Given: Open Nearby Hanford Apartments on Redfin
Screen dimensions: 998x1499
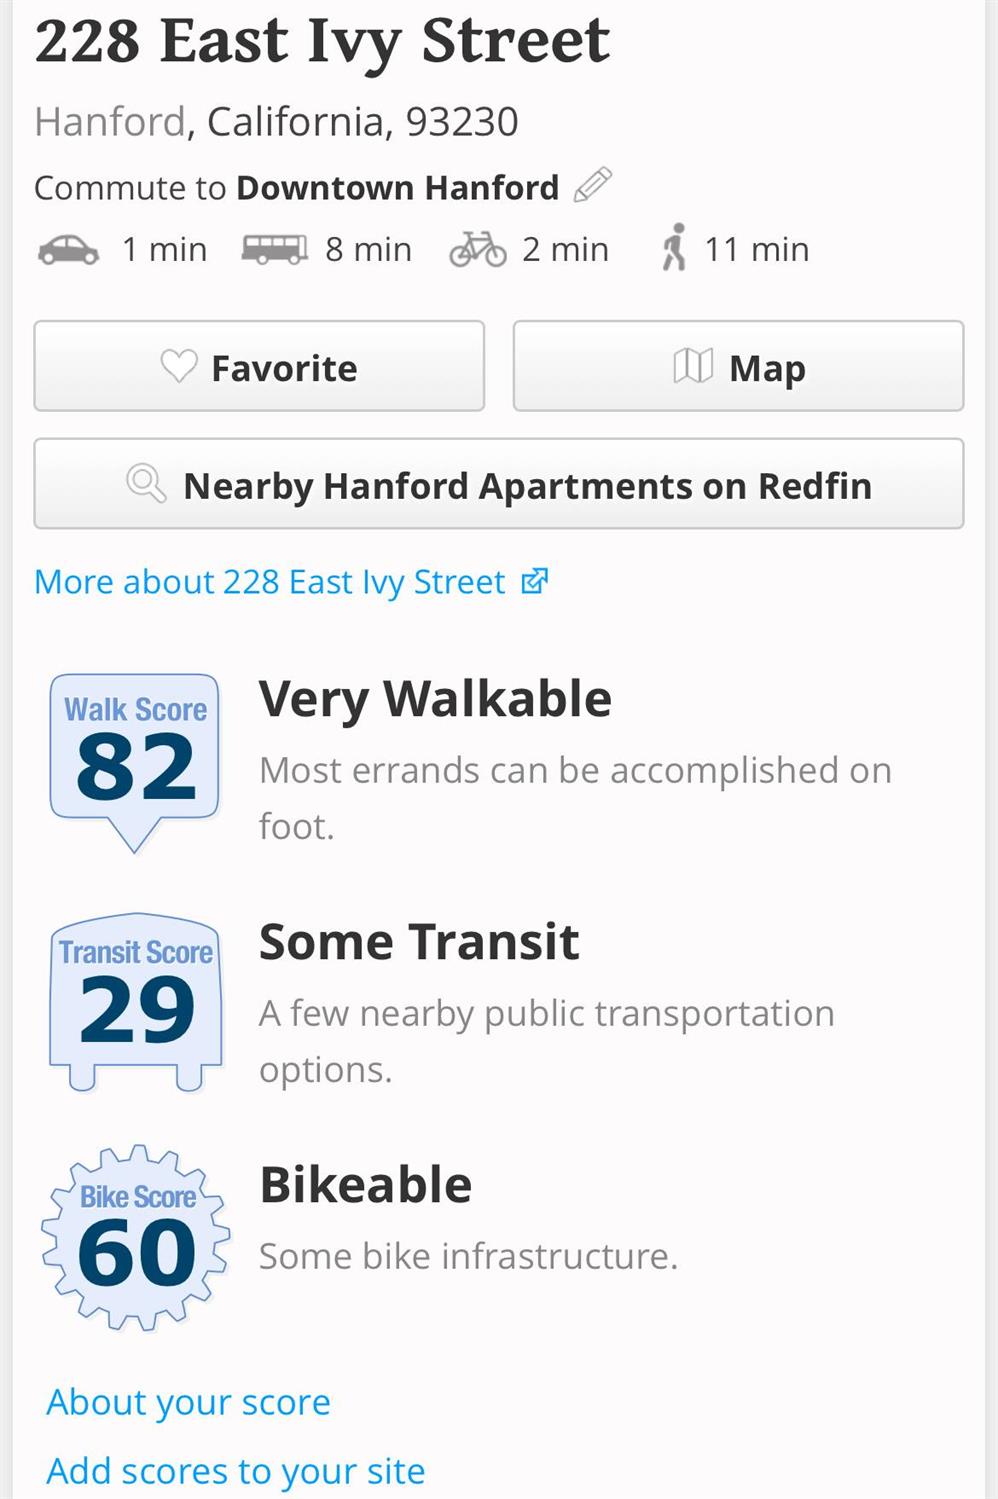Looking at the screenshot, I should (498, 485).
